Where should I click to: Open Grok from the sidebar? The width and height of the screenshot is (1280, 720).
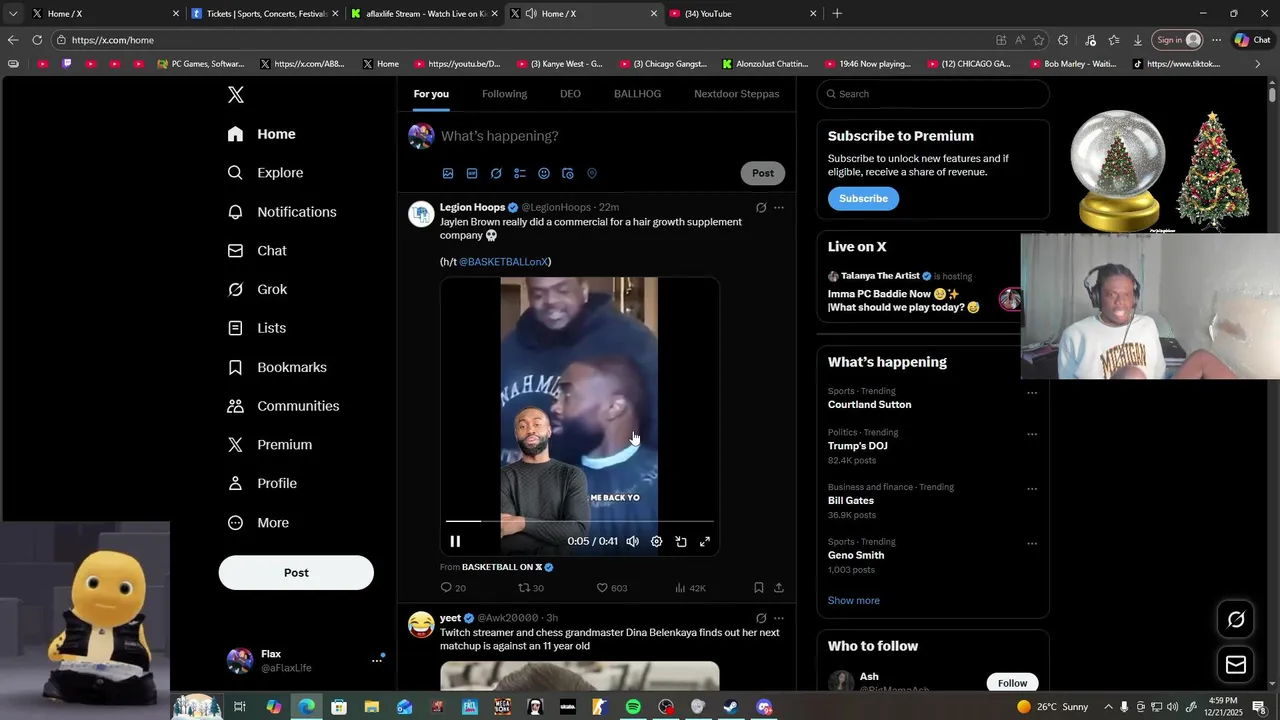[x=257, y=289]
